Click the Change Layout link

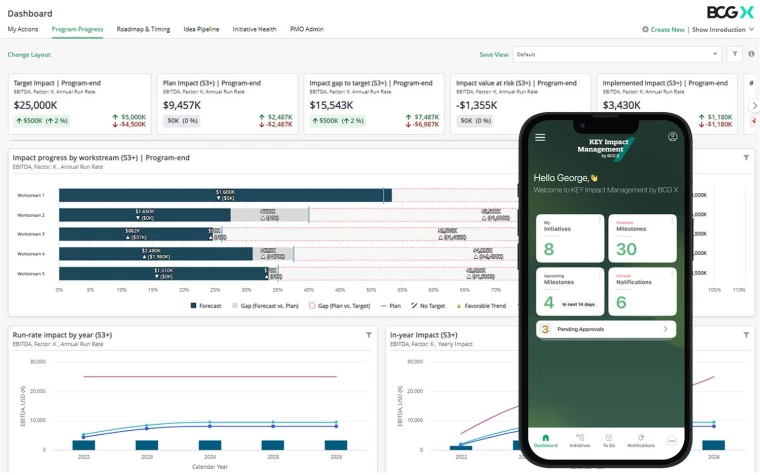29,55
